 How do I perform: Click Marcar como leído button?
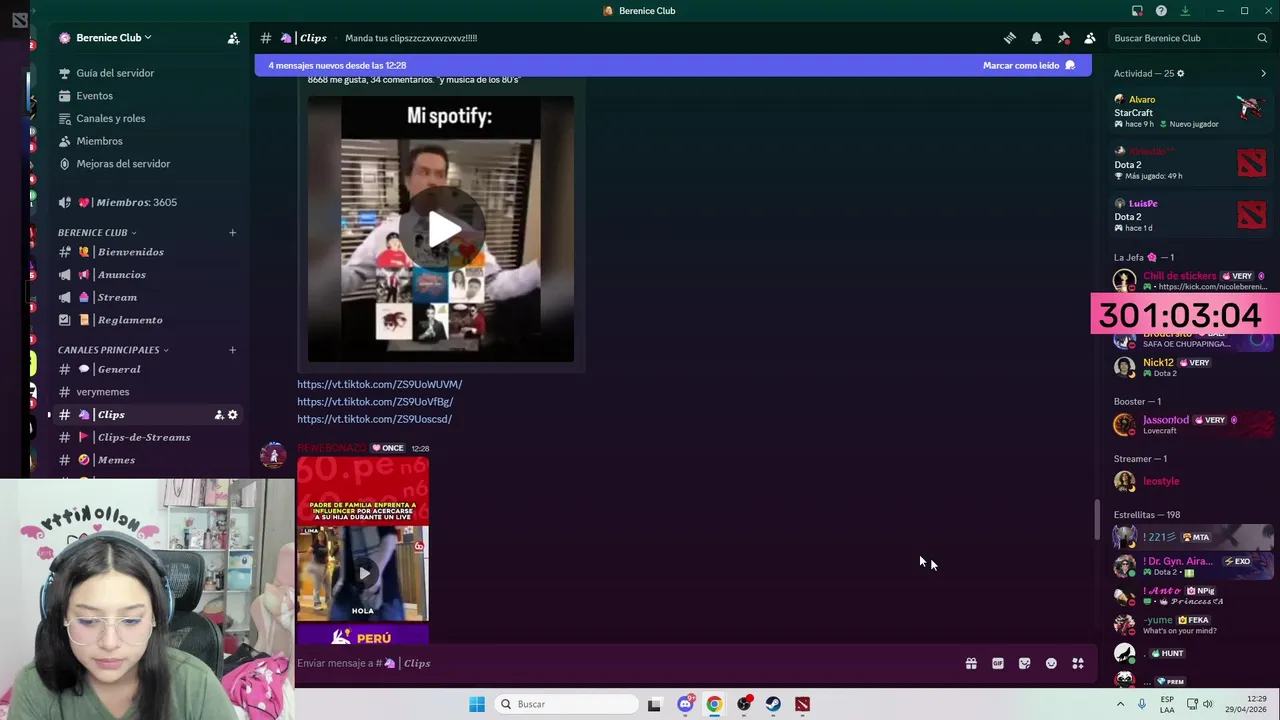(x=1029, y=65)
